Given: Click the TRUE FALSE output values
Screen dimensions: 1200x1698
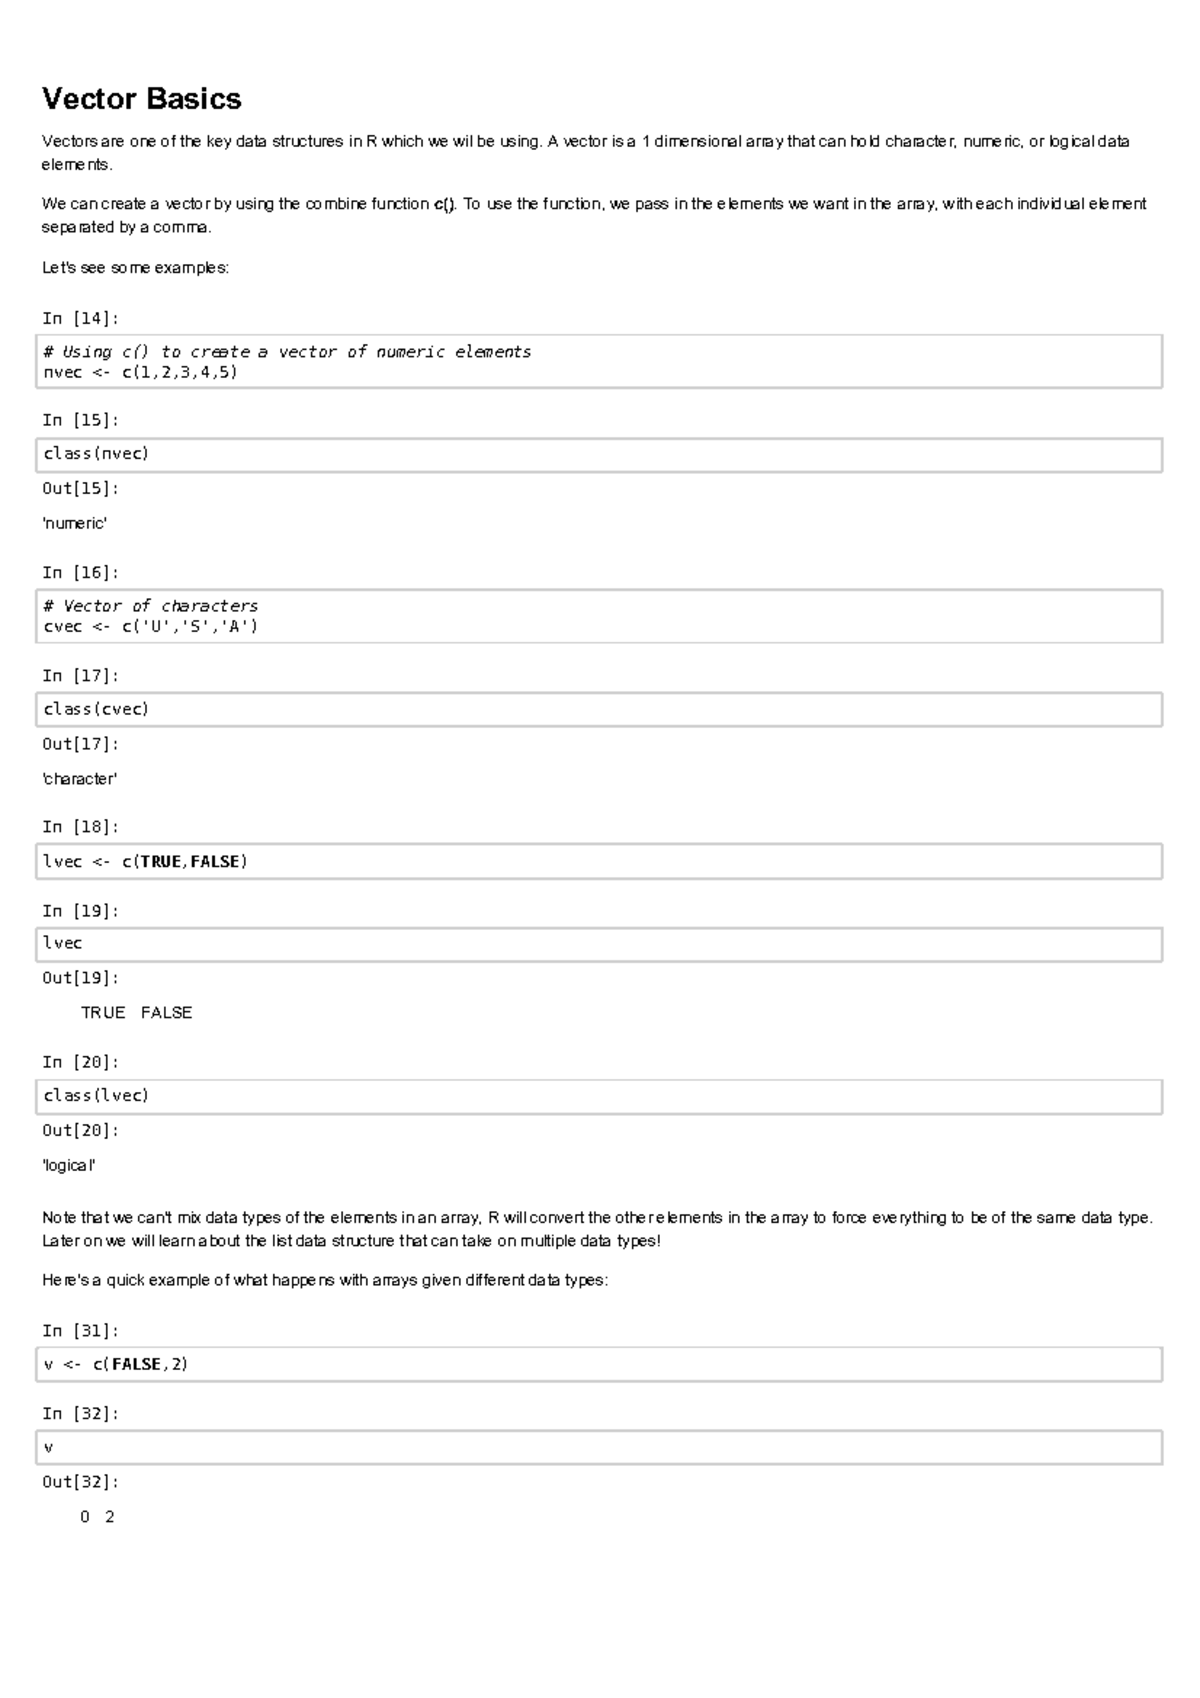Looking at the screenshot, I should tap(136, 1013).
